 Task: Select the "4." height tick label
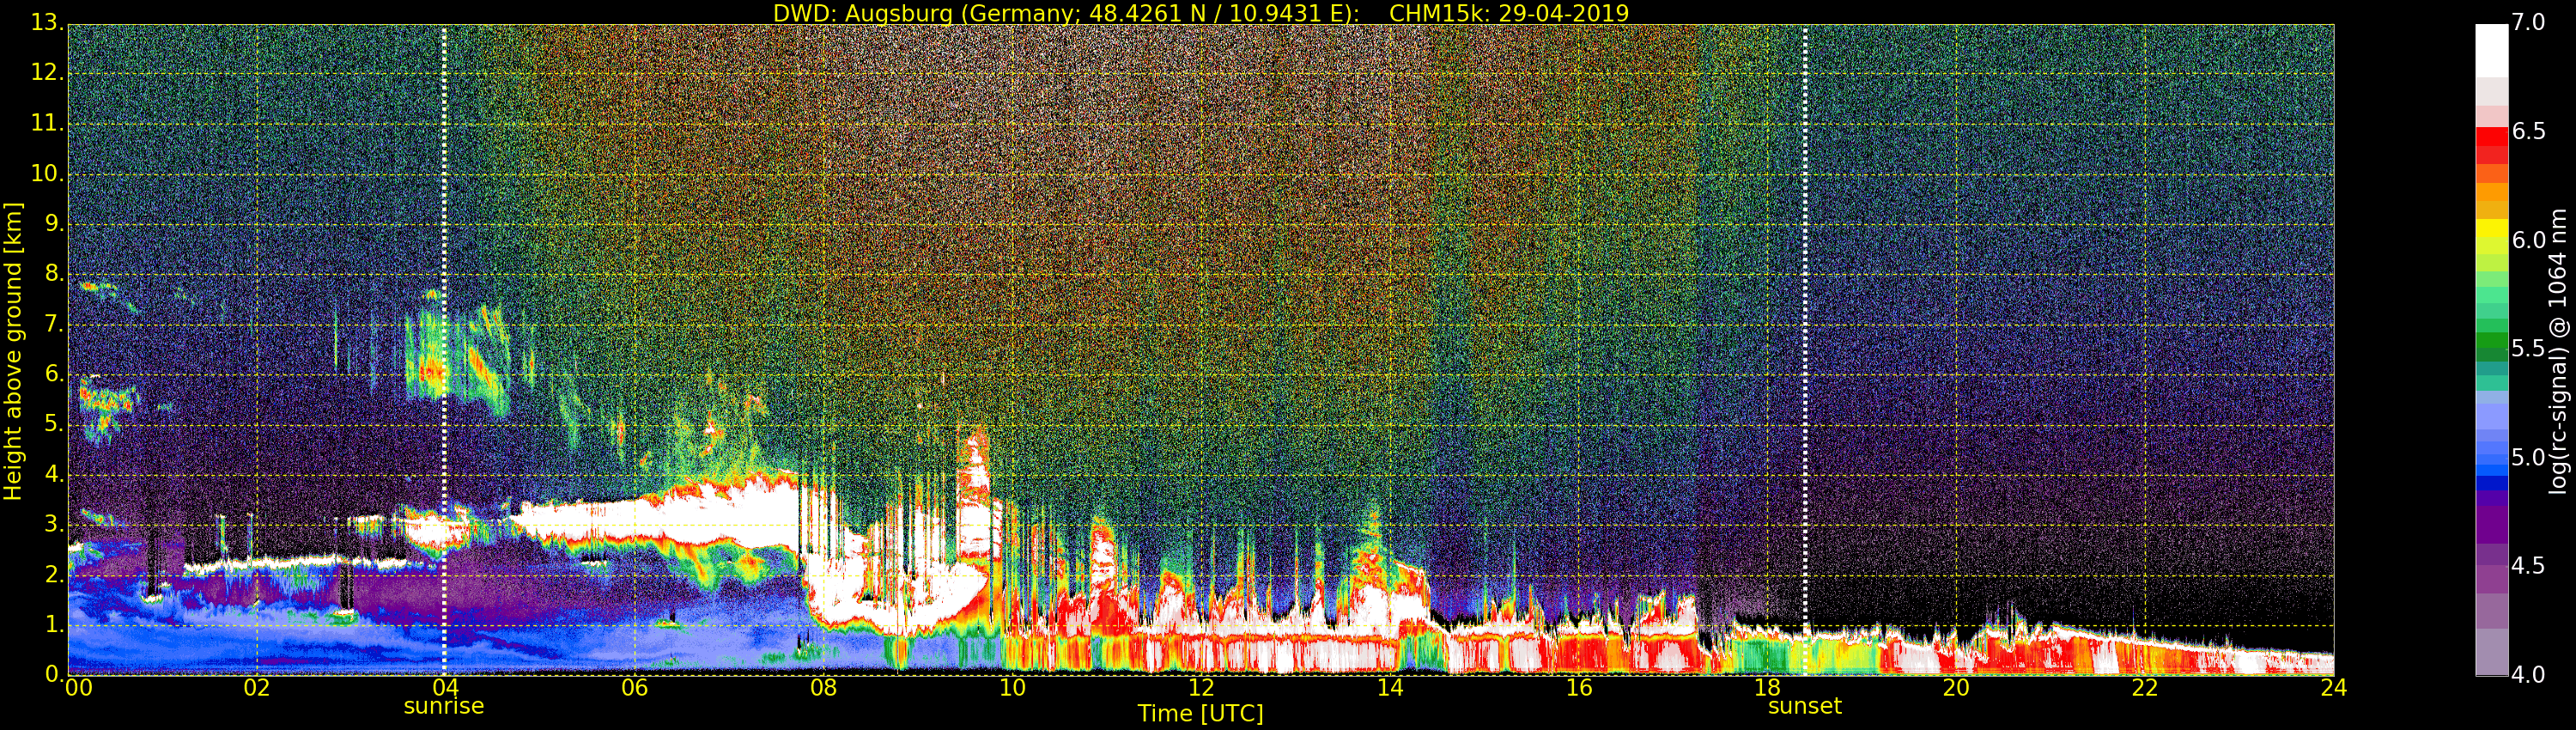tap(54, 474)
